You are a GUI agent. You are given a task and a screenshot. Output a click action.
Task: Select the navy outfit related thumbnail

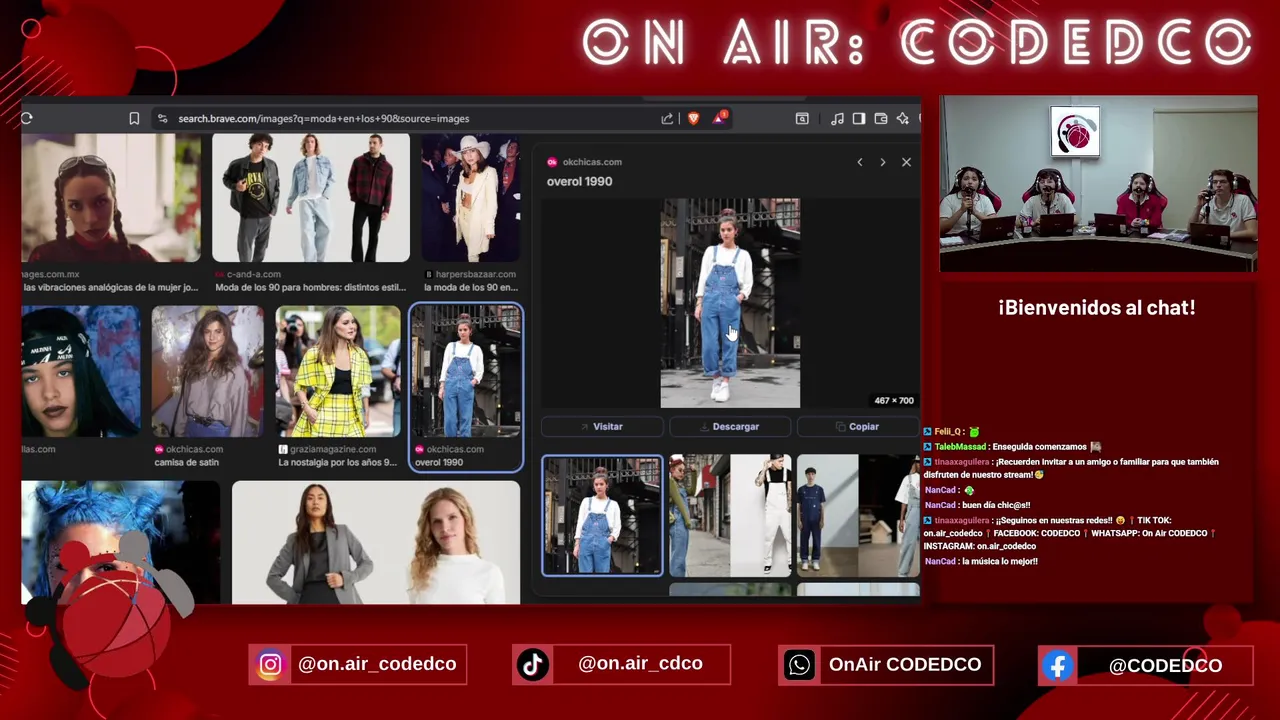[858, 516]
